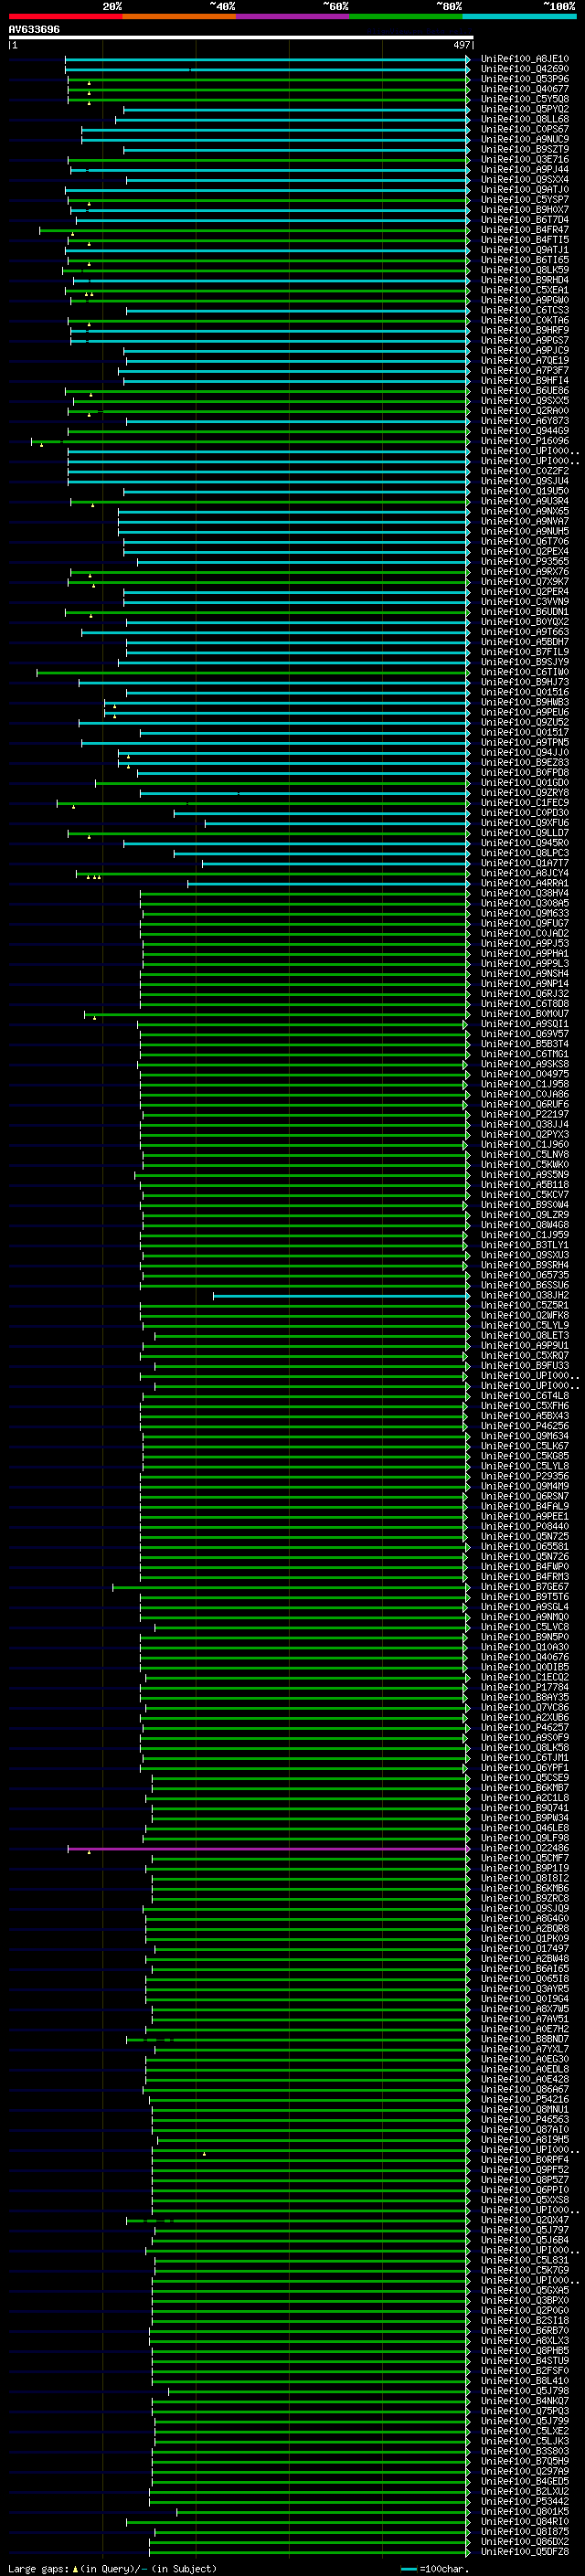
Task: Select hit label UniRef100_Q8LK59
Action: point(525,270)
